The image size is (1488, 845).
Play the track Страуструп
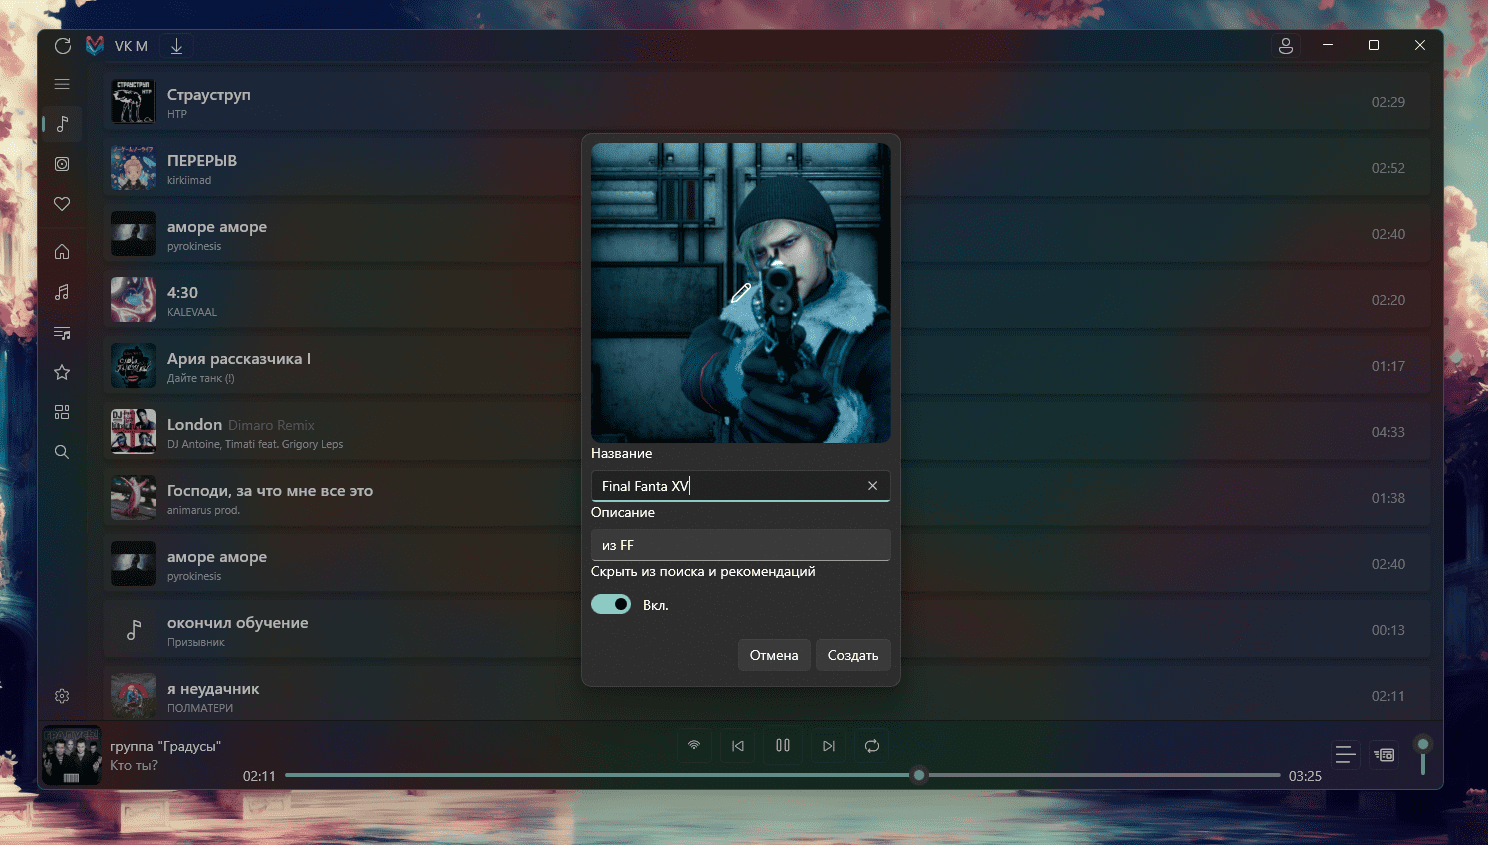766,102
